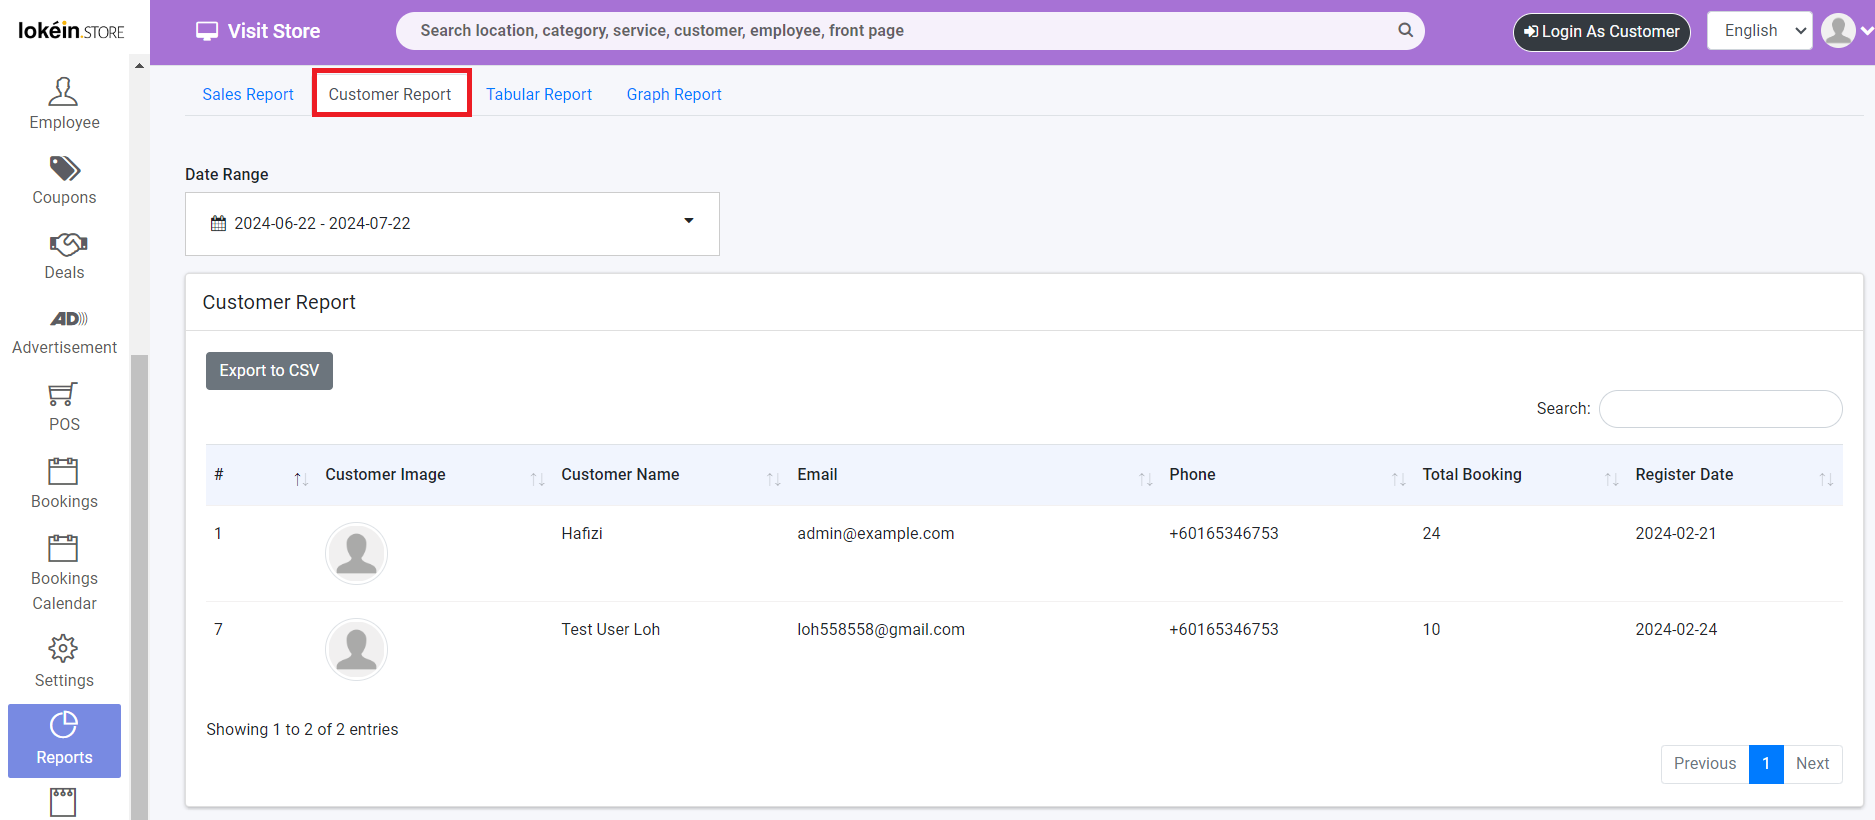The height and width of the screenshot is (820, 1875).
Task: Click customer name Test User Loh
Action: pos(610,630)
